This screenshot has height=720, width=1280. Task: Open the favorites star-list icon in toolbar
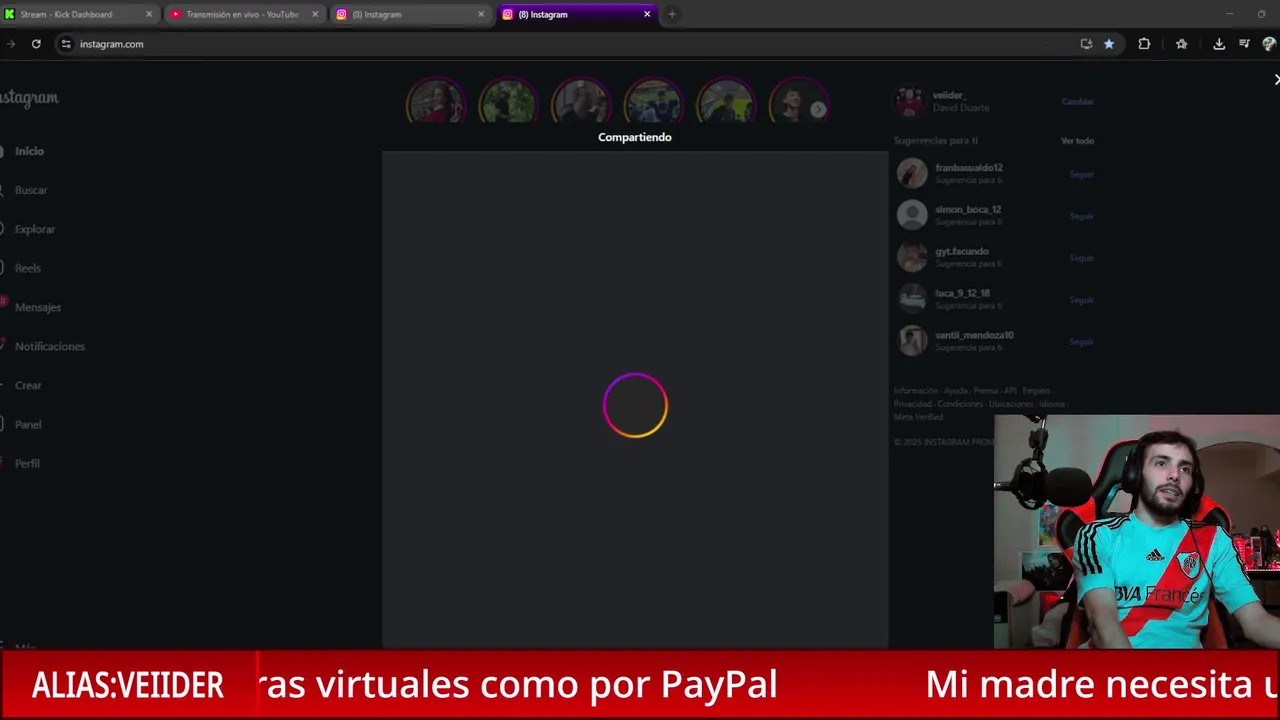(1181, 44)
